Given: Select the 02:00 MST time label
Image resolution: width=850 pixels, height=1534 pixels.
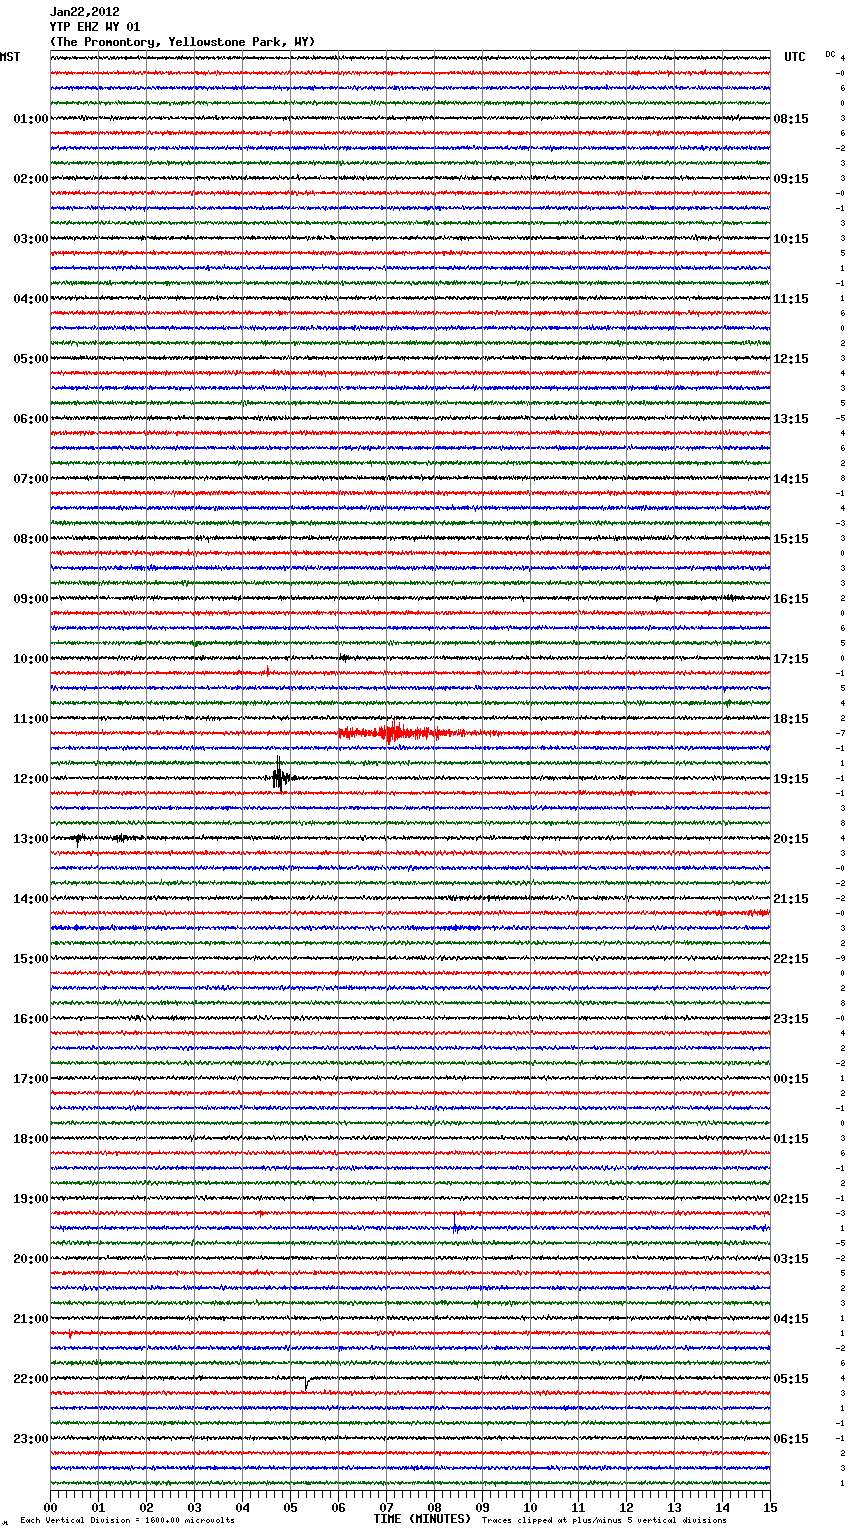Looking at the screenshot, I should pyautogui.click(x=31, y=179).
